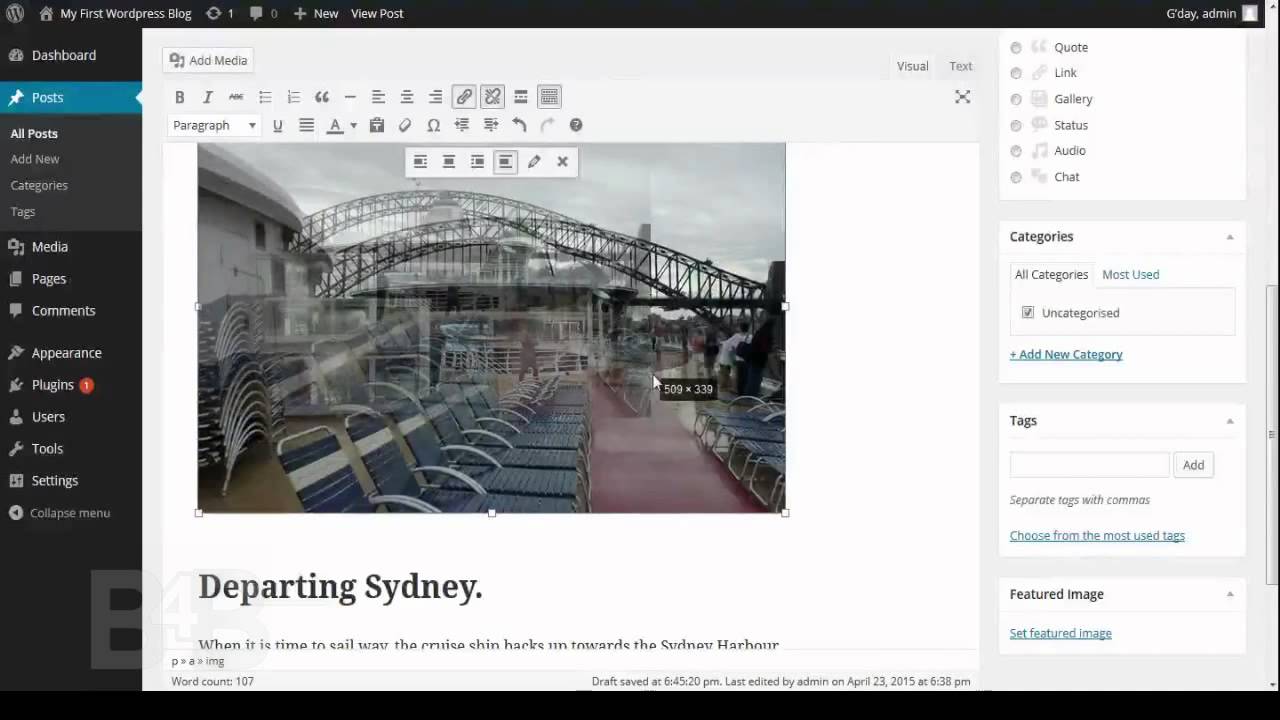Switch to the Text editor tab
Image resolution: width=1280 pixels, height=720 pixels.
point(961,66)
